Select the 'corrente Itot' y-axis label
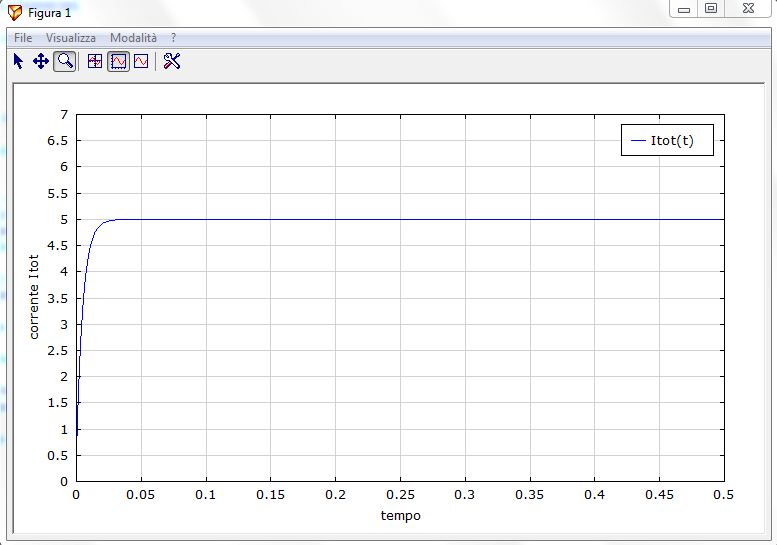This screenshot has width=777, height=545. pos(34,297)
